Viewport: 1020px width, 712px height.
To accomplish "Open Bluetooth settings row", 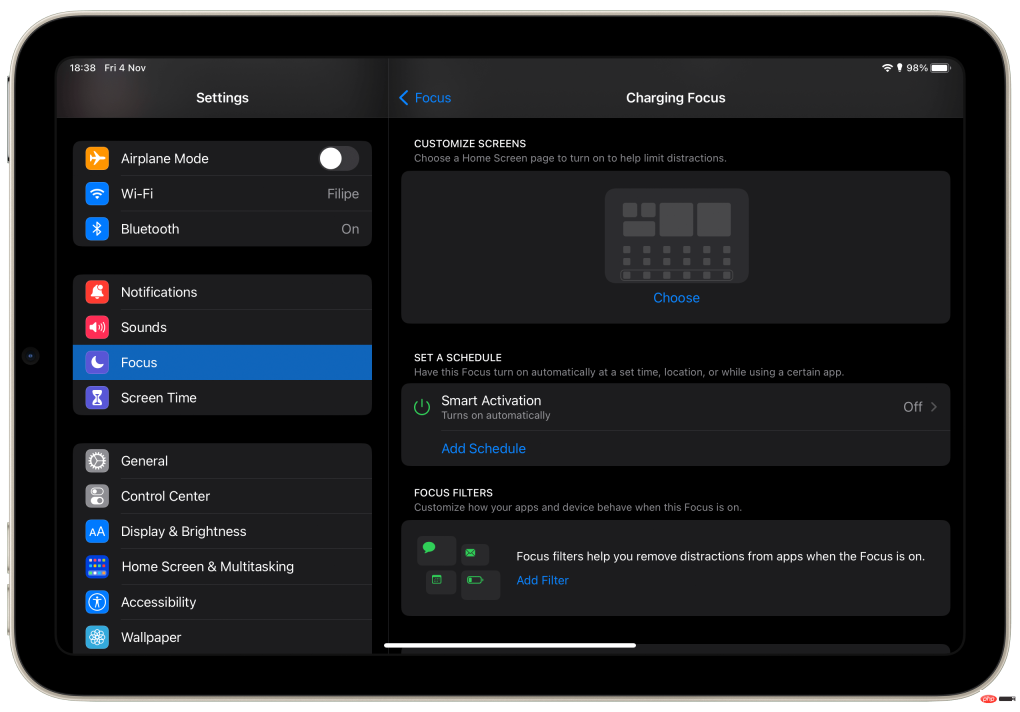I will click(222, 229).
